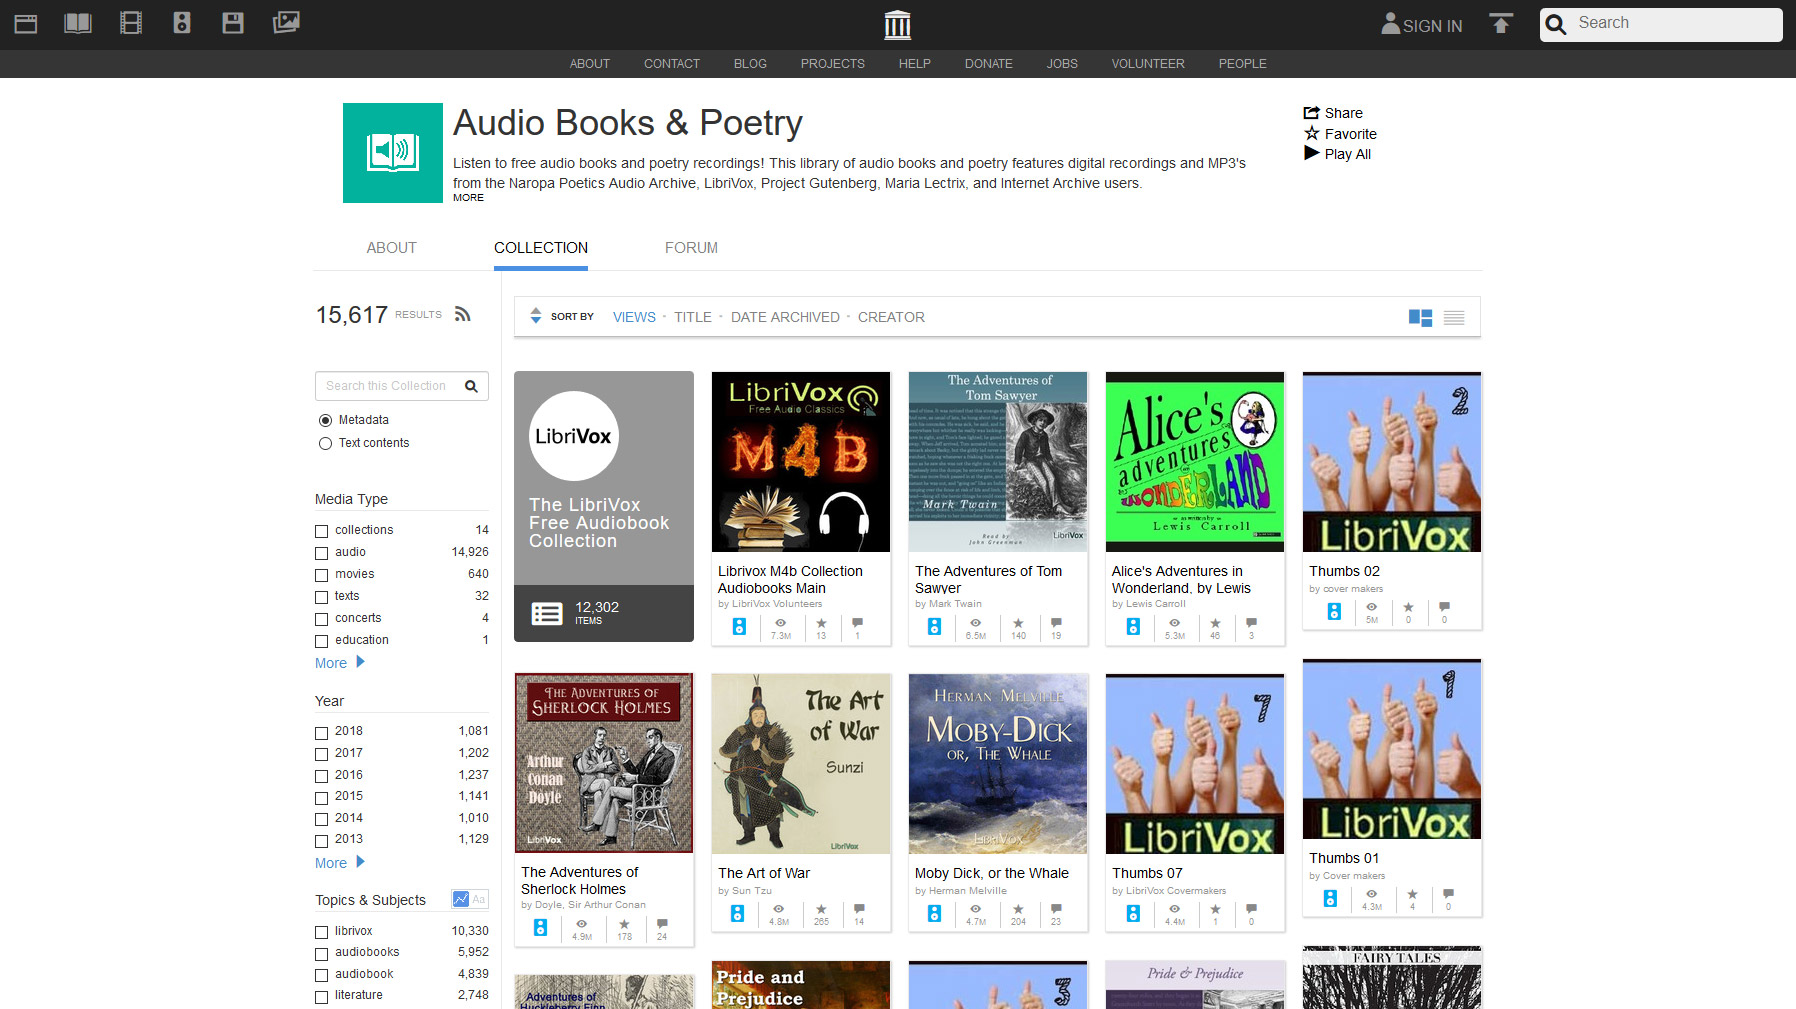Switch to the FORUM tab
Image resolution: width=1796 pixels, height=1009 pixels.
point(691,248)
